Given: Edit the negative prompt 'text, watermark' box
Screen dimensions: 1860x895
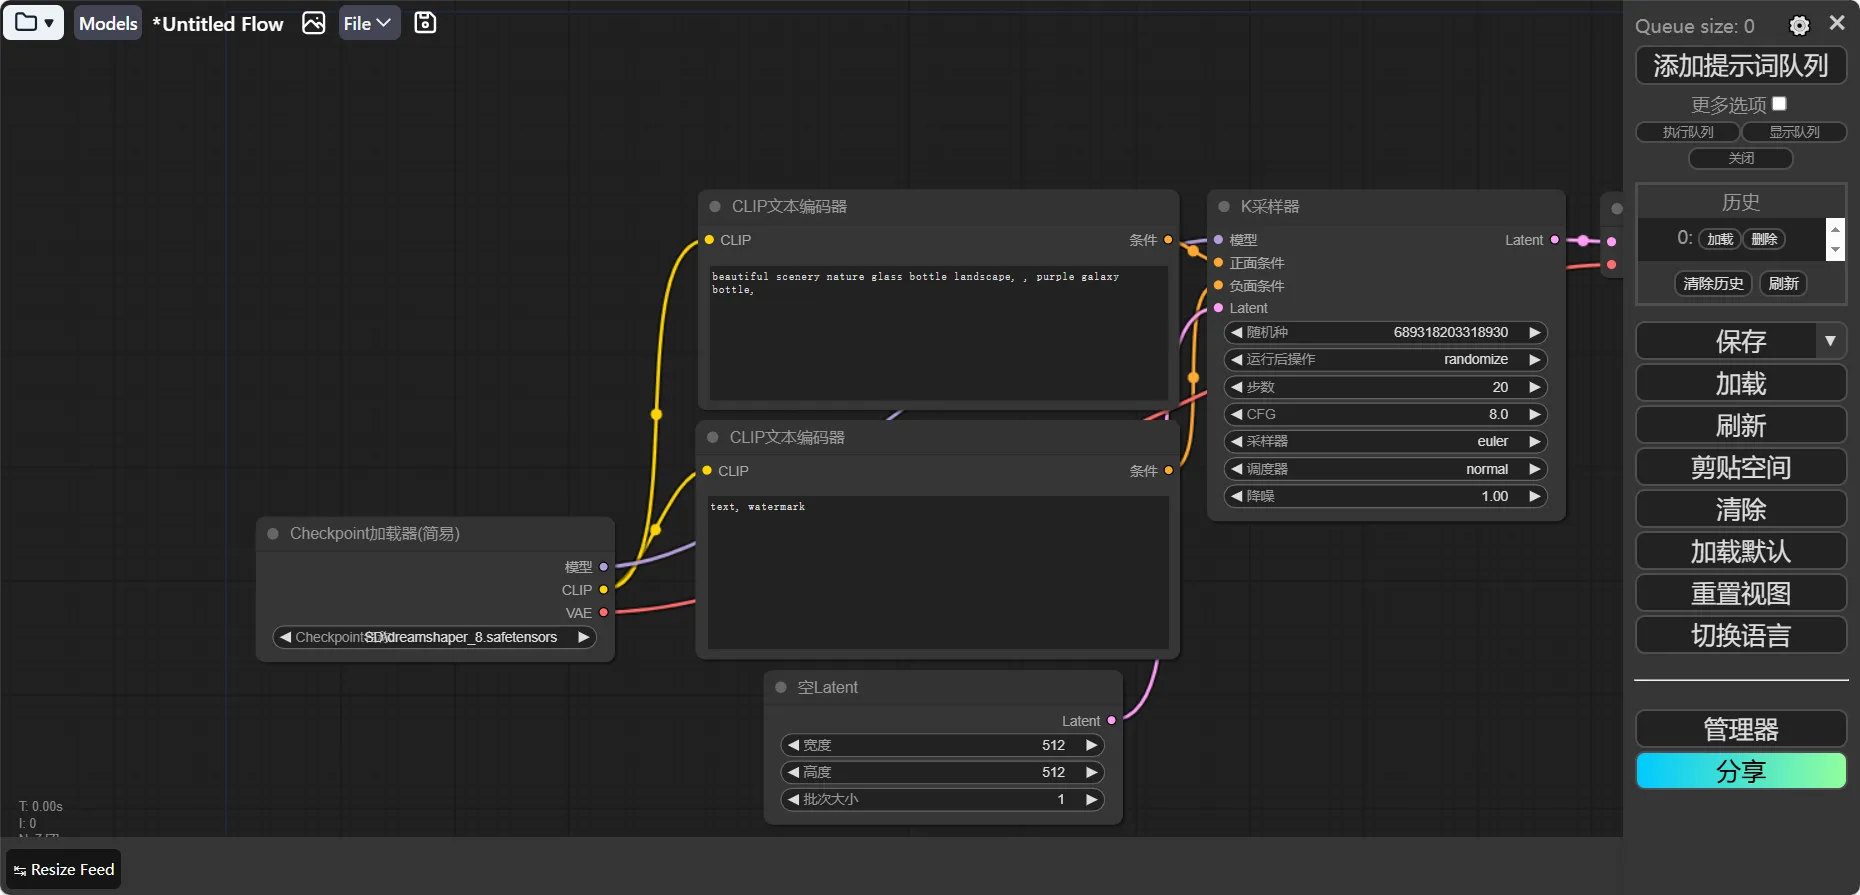Looking at the screenshot, I should click(x=938, y=573).
